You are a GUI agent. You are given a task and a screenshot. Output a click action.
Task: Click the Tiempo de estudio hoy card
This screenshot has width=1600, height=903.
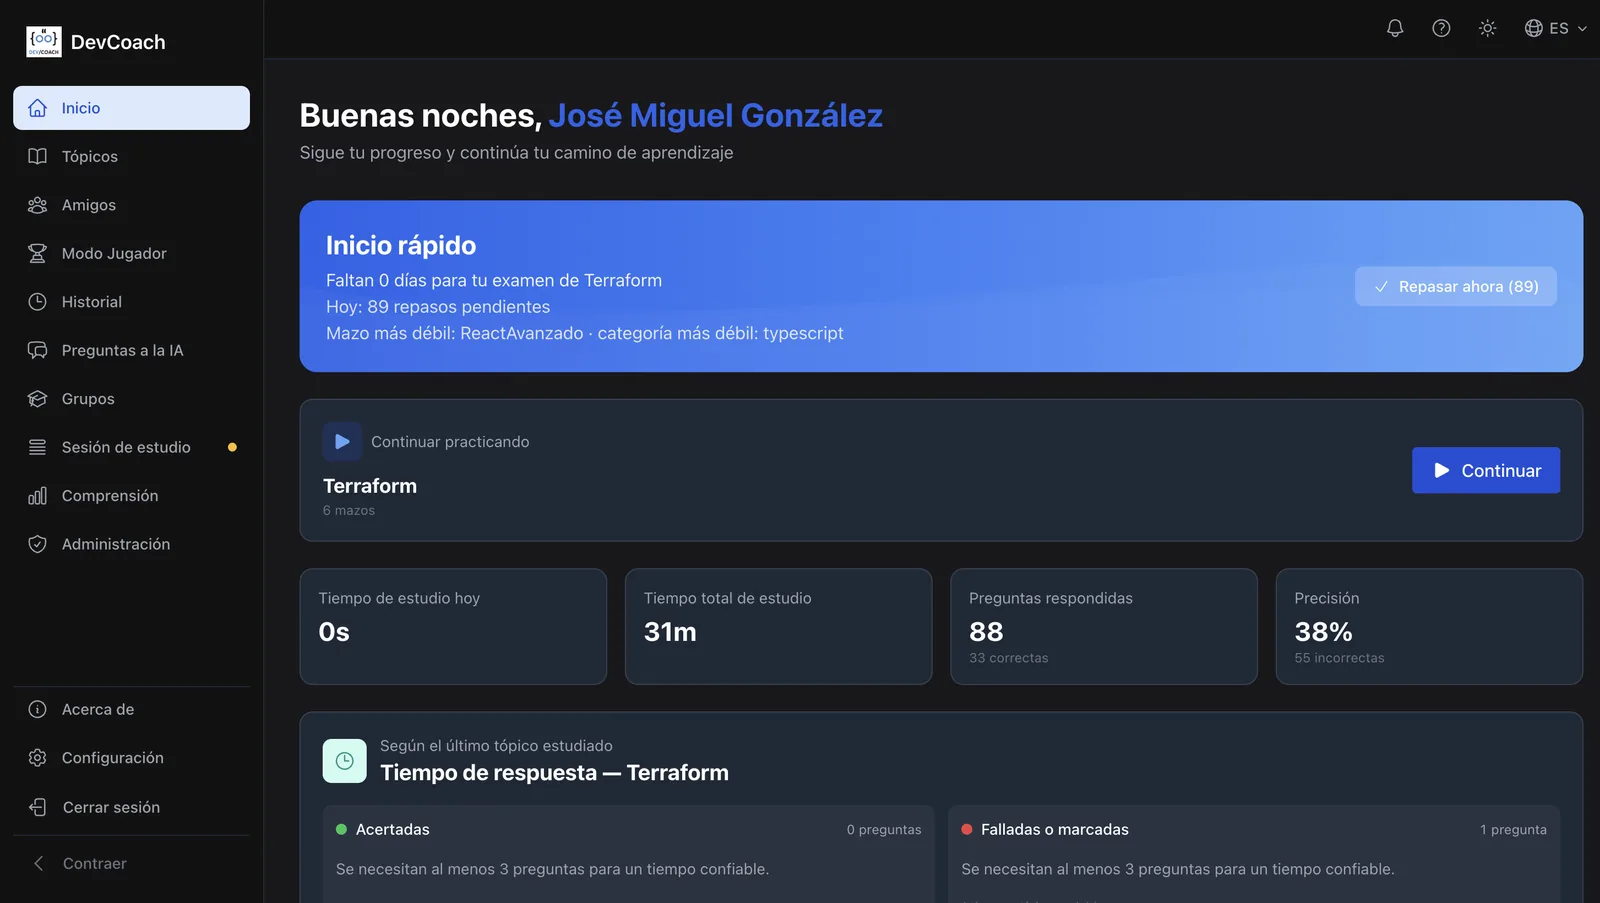click(453, 627)
